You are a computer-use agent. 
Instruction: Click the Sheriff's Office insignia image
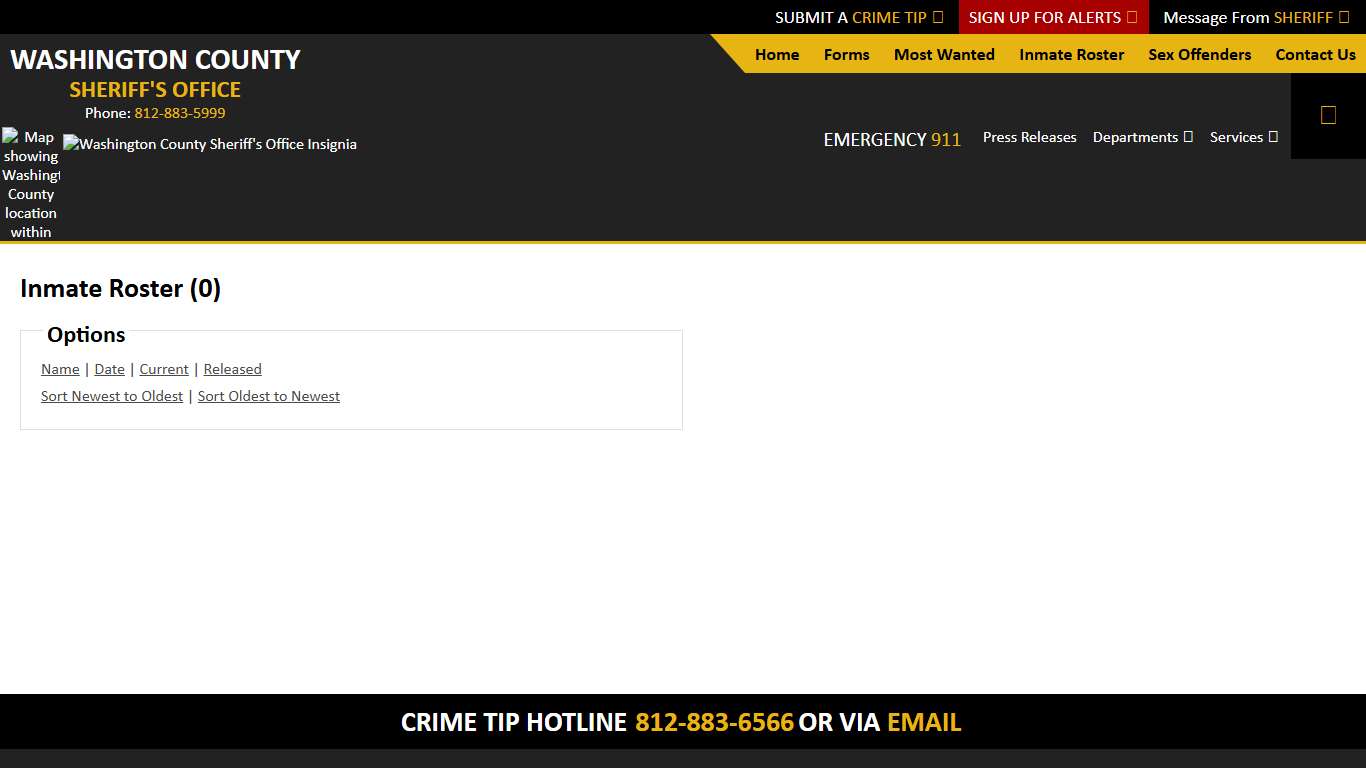209,144
